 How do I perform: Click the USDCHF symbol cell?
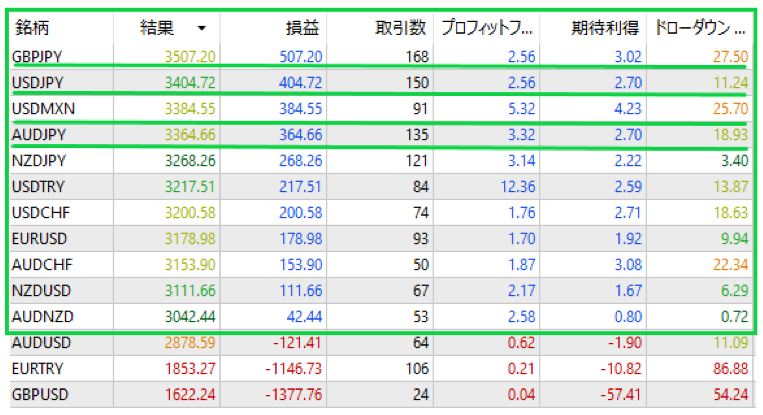41,213
